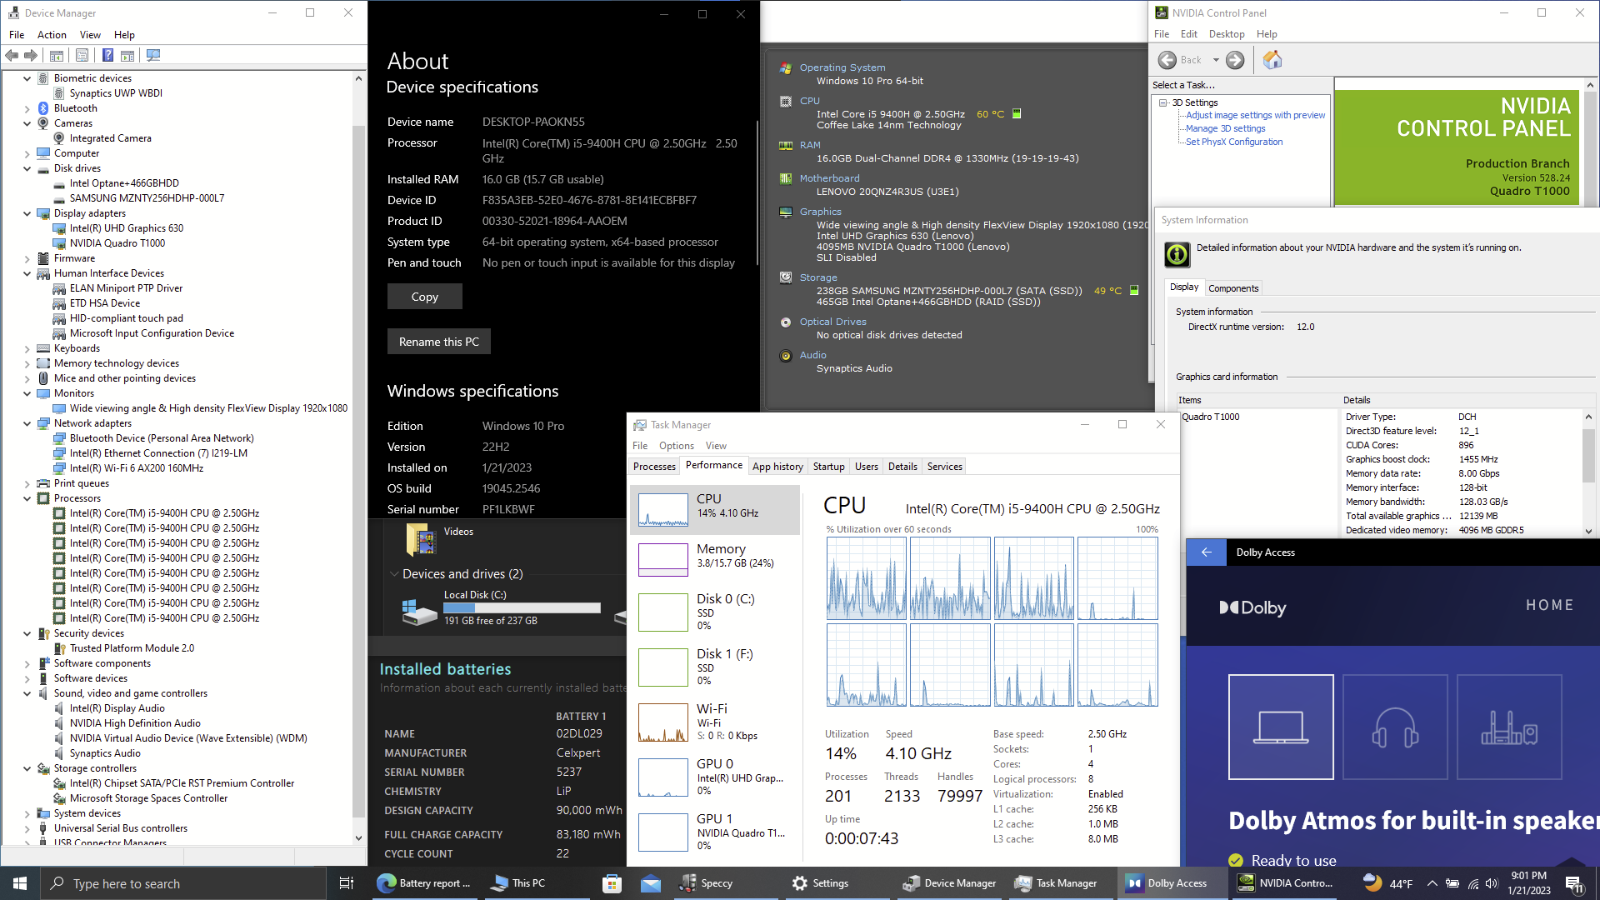The width and height of the screenshot is (1600, 900).
Task: Expand Print queues node
Action: [27, 483]
